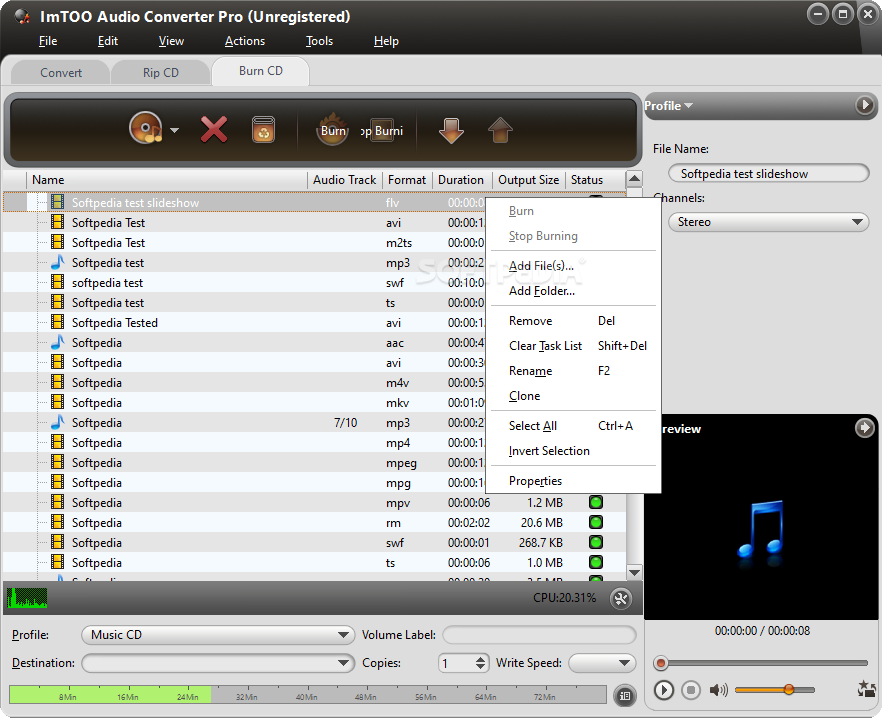Choose Select All in context menu
This screenshot has height=718, width=882.
point(573,426)
